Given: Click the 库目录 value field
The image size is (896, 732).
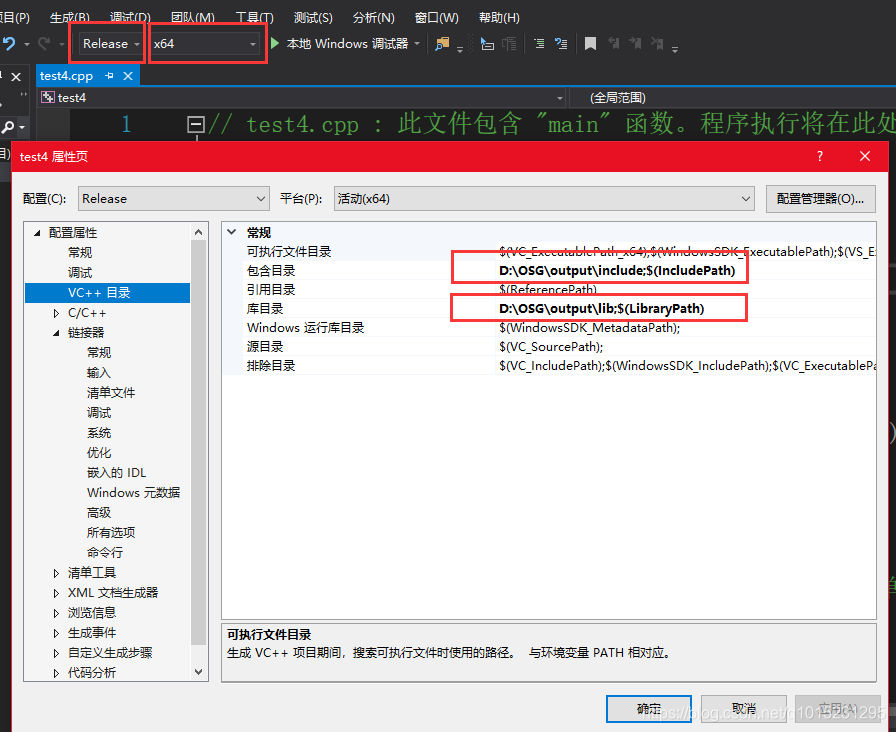Looking at the screenshot, I should coord(685,309).
